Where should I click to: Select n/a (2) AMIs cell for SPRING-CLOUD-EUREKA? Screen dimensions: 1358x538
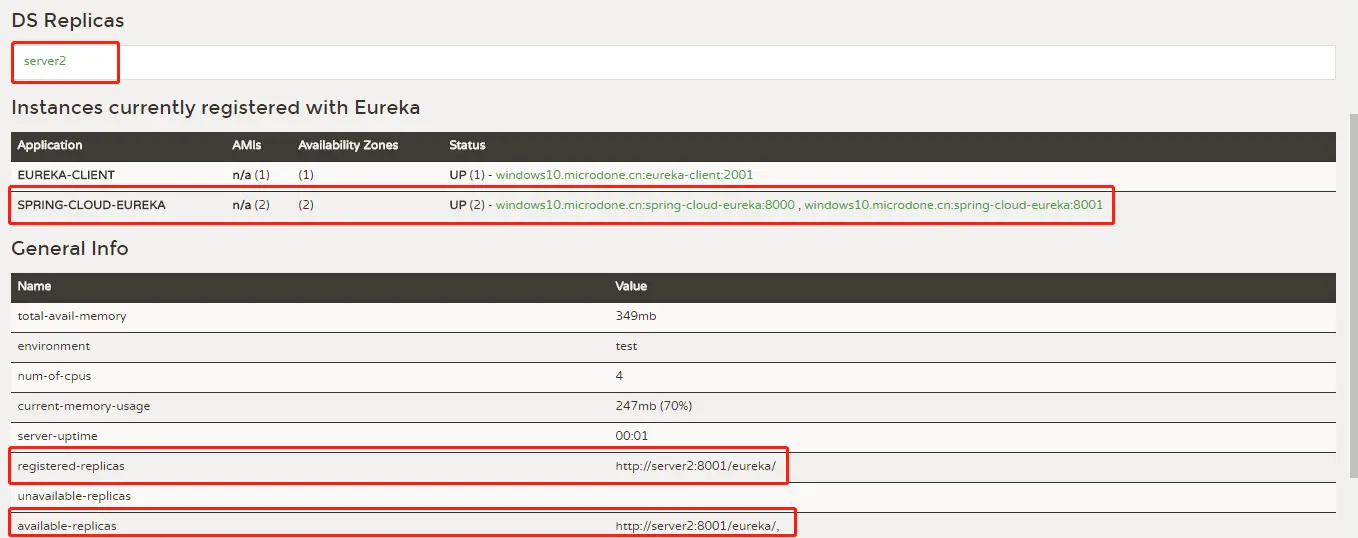[x=251, y=205]
